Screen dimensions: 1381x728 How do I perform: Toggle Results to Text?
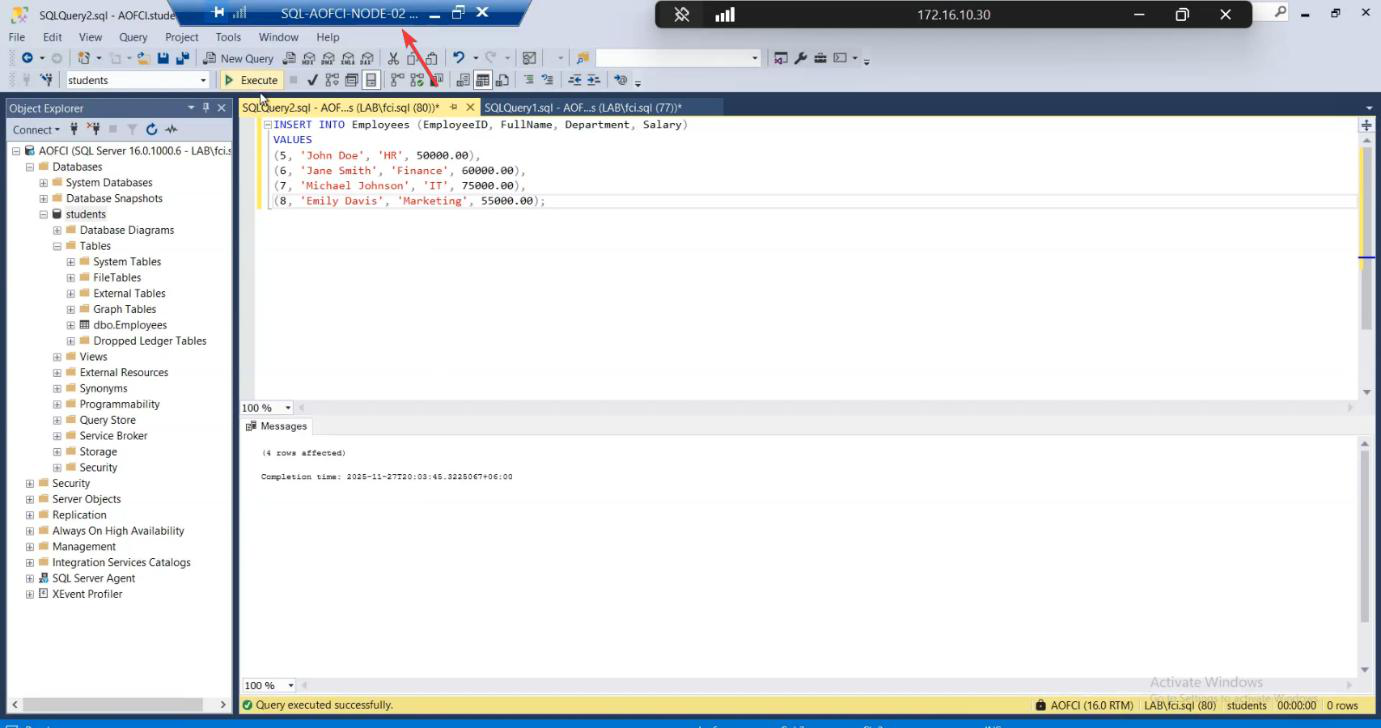(x=462, y=80)
